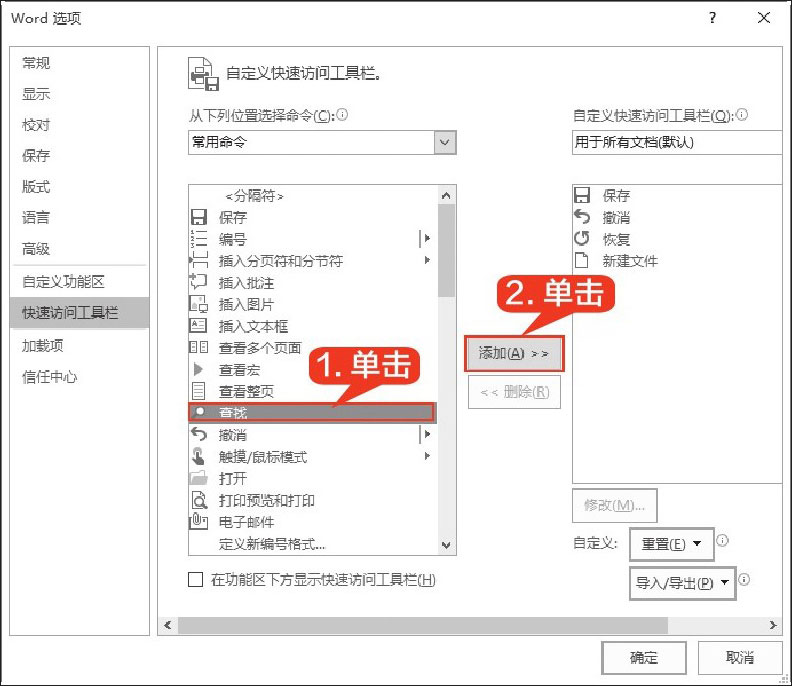Screen dimensions: 792x686
Task: Click the Numbering list icon
Action: click(199, 239)
